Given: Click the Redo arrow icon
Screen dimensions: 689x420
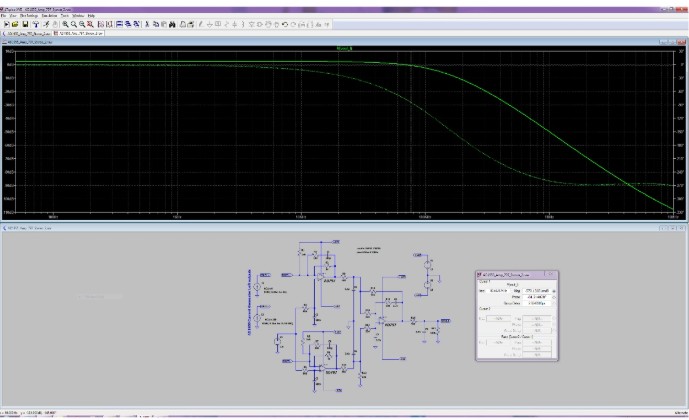Looking at the screenshot, I should coord(293,24).
